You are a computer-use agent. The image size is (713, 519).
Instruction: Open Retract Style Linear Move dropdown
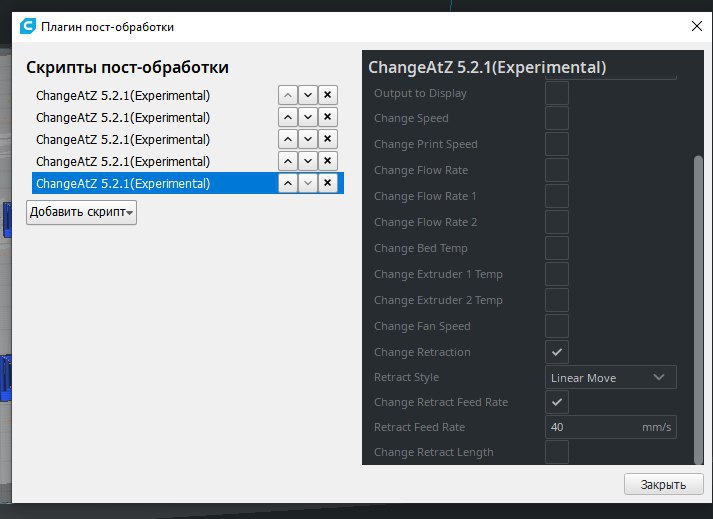click(611, 377)
